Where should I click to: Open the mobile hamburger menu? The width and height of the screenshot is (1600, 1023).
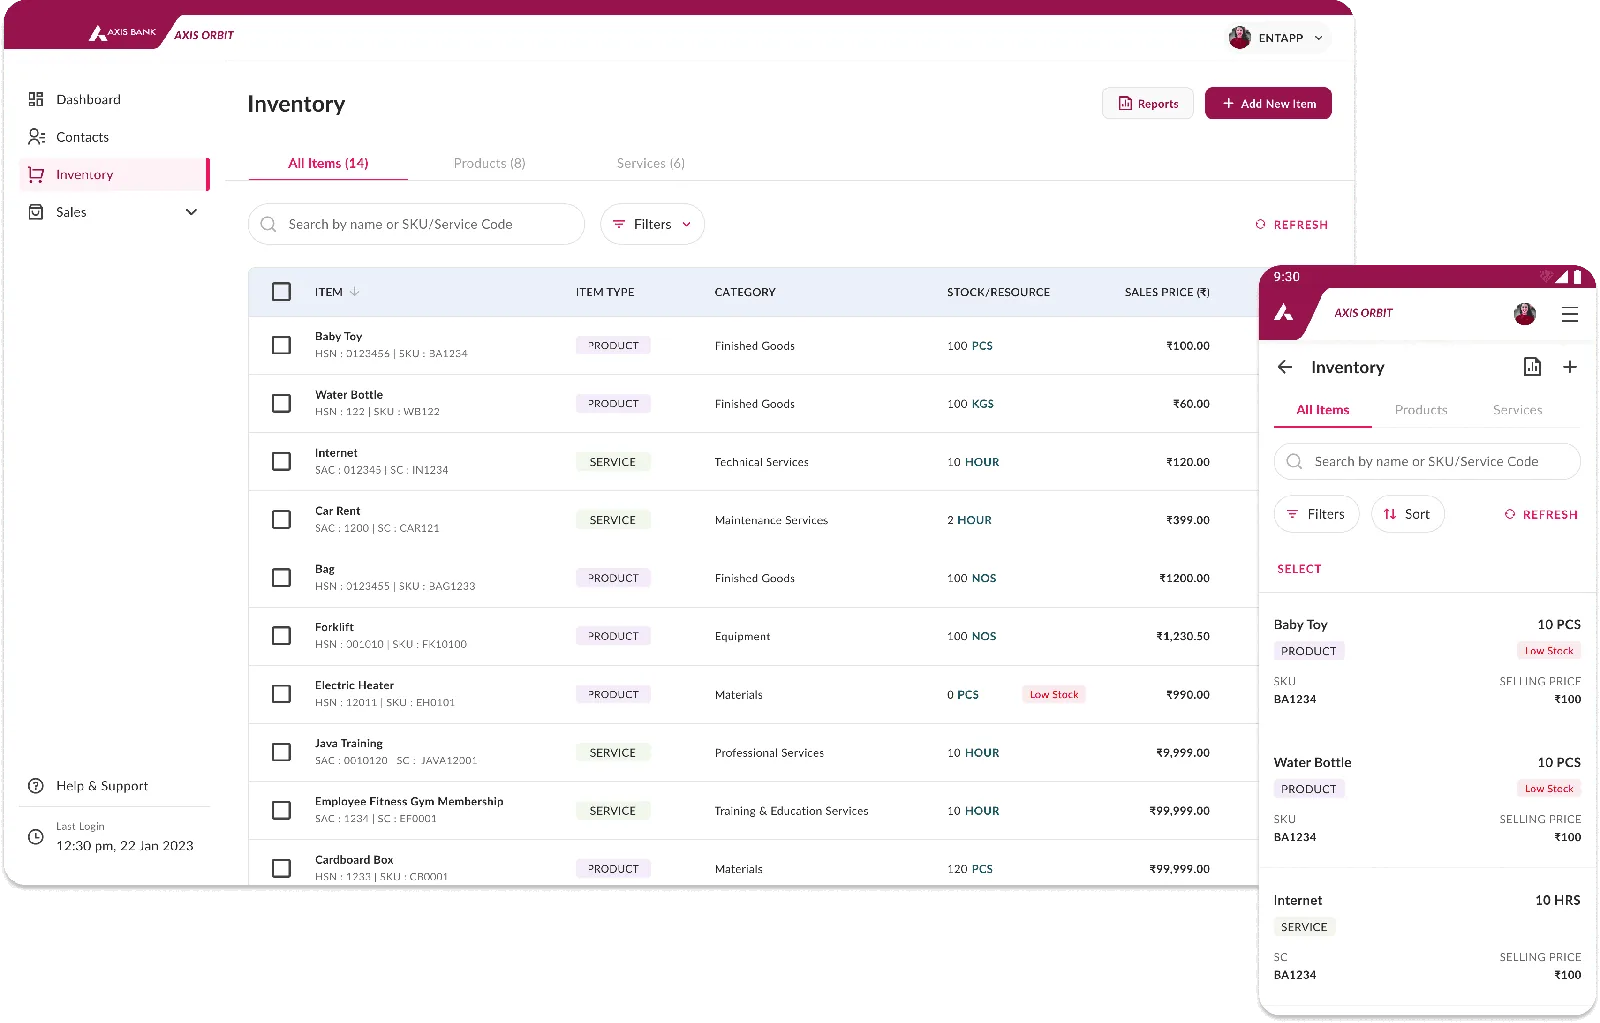1570,315
